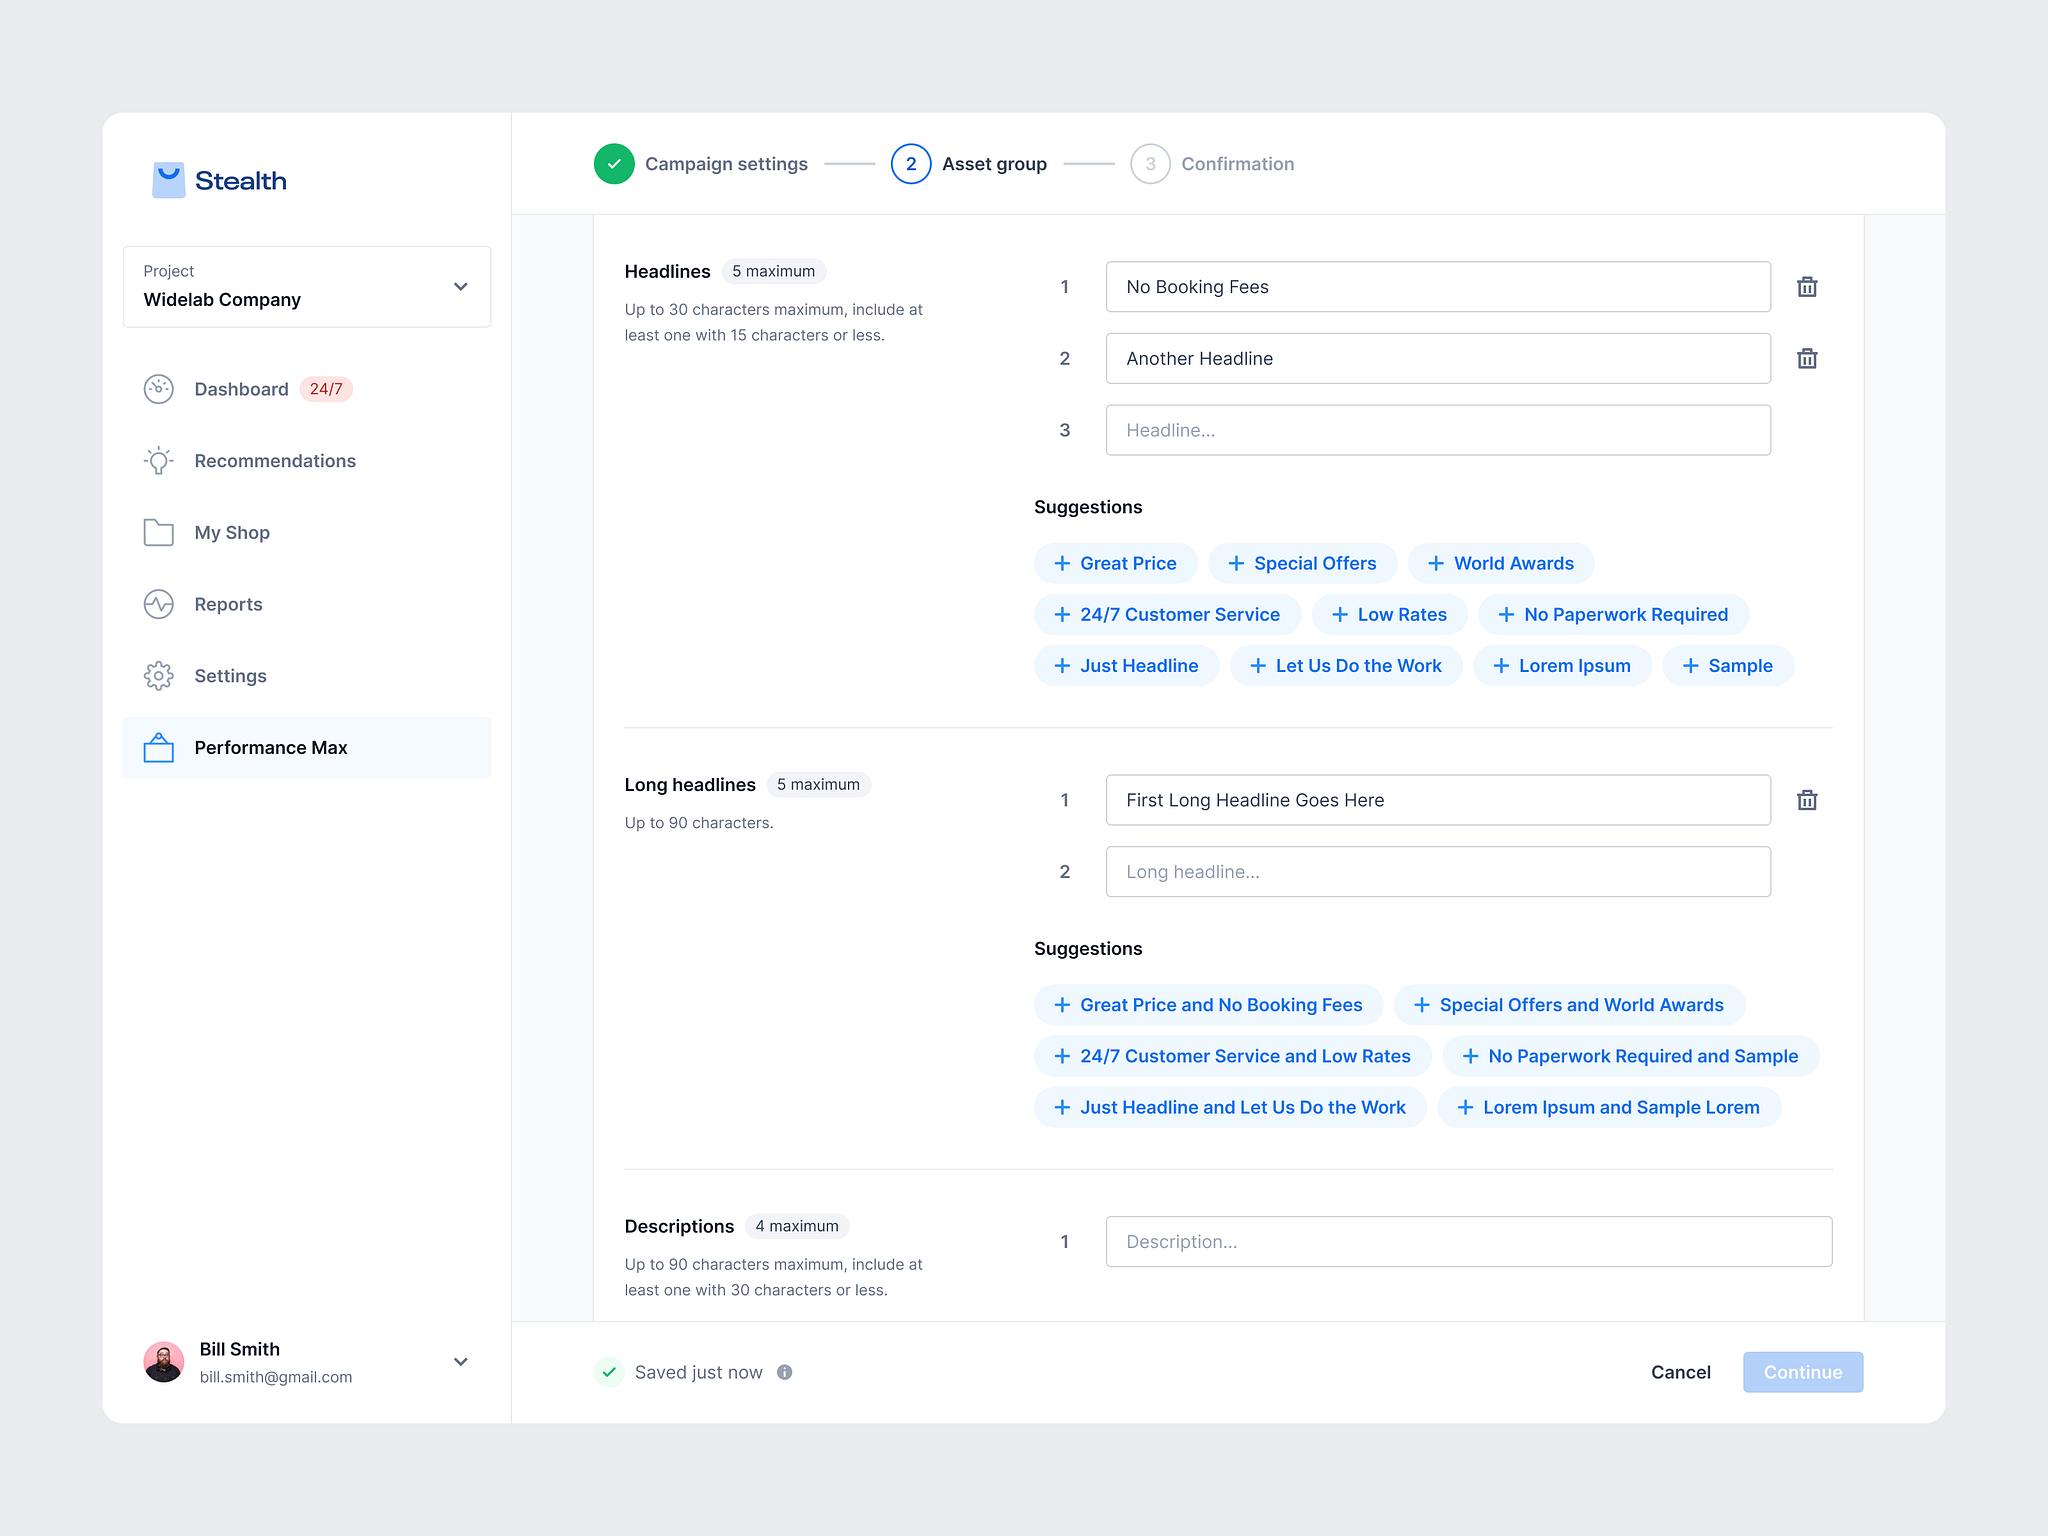Click the Recommendations sidebar icon
2048x1536 pixels.
point(156,460)
